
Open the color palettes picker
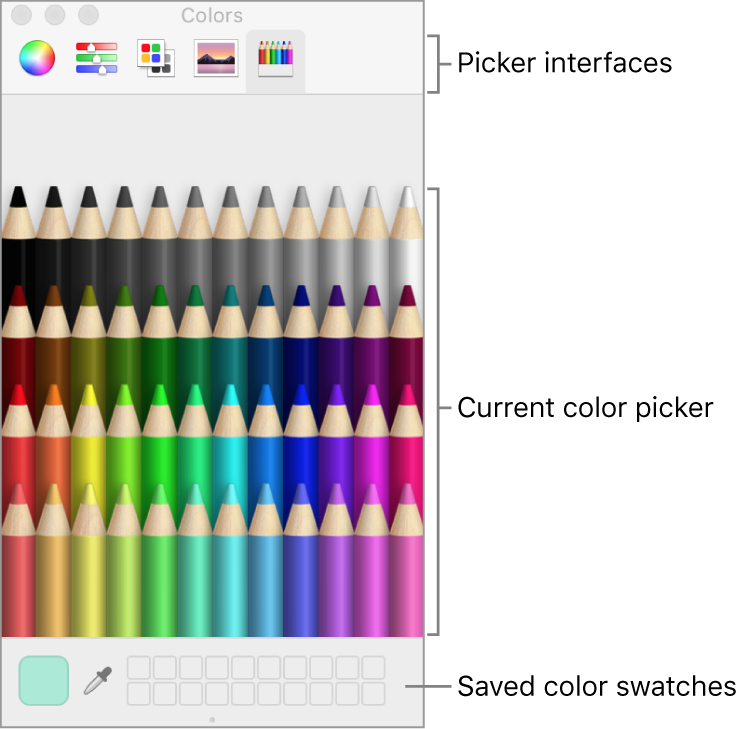coord(155,59)
